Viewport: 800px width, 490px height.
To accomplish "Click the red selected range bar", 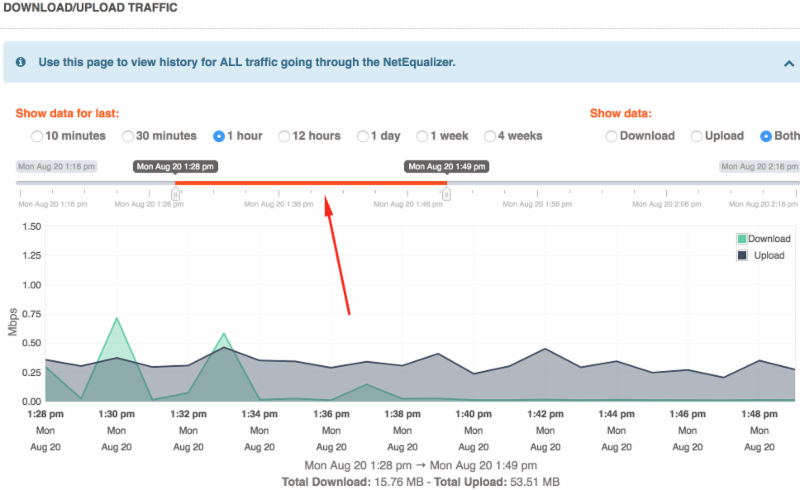I will [311, 183].
